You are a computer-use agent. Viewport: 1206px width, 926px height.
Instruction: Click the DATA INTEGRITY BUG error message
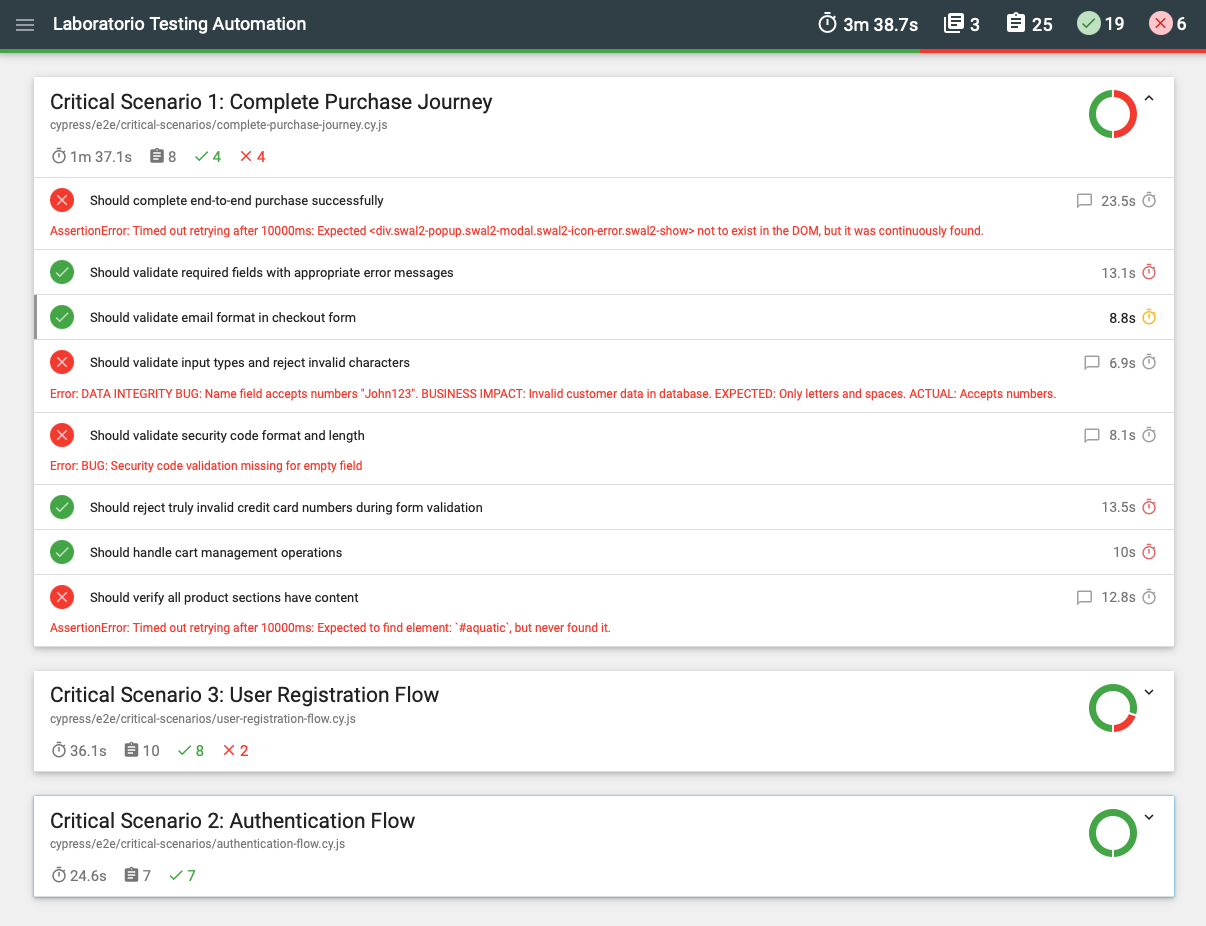pos(553,394)
